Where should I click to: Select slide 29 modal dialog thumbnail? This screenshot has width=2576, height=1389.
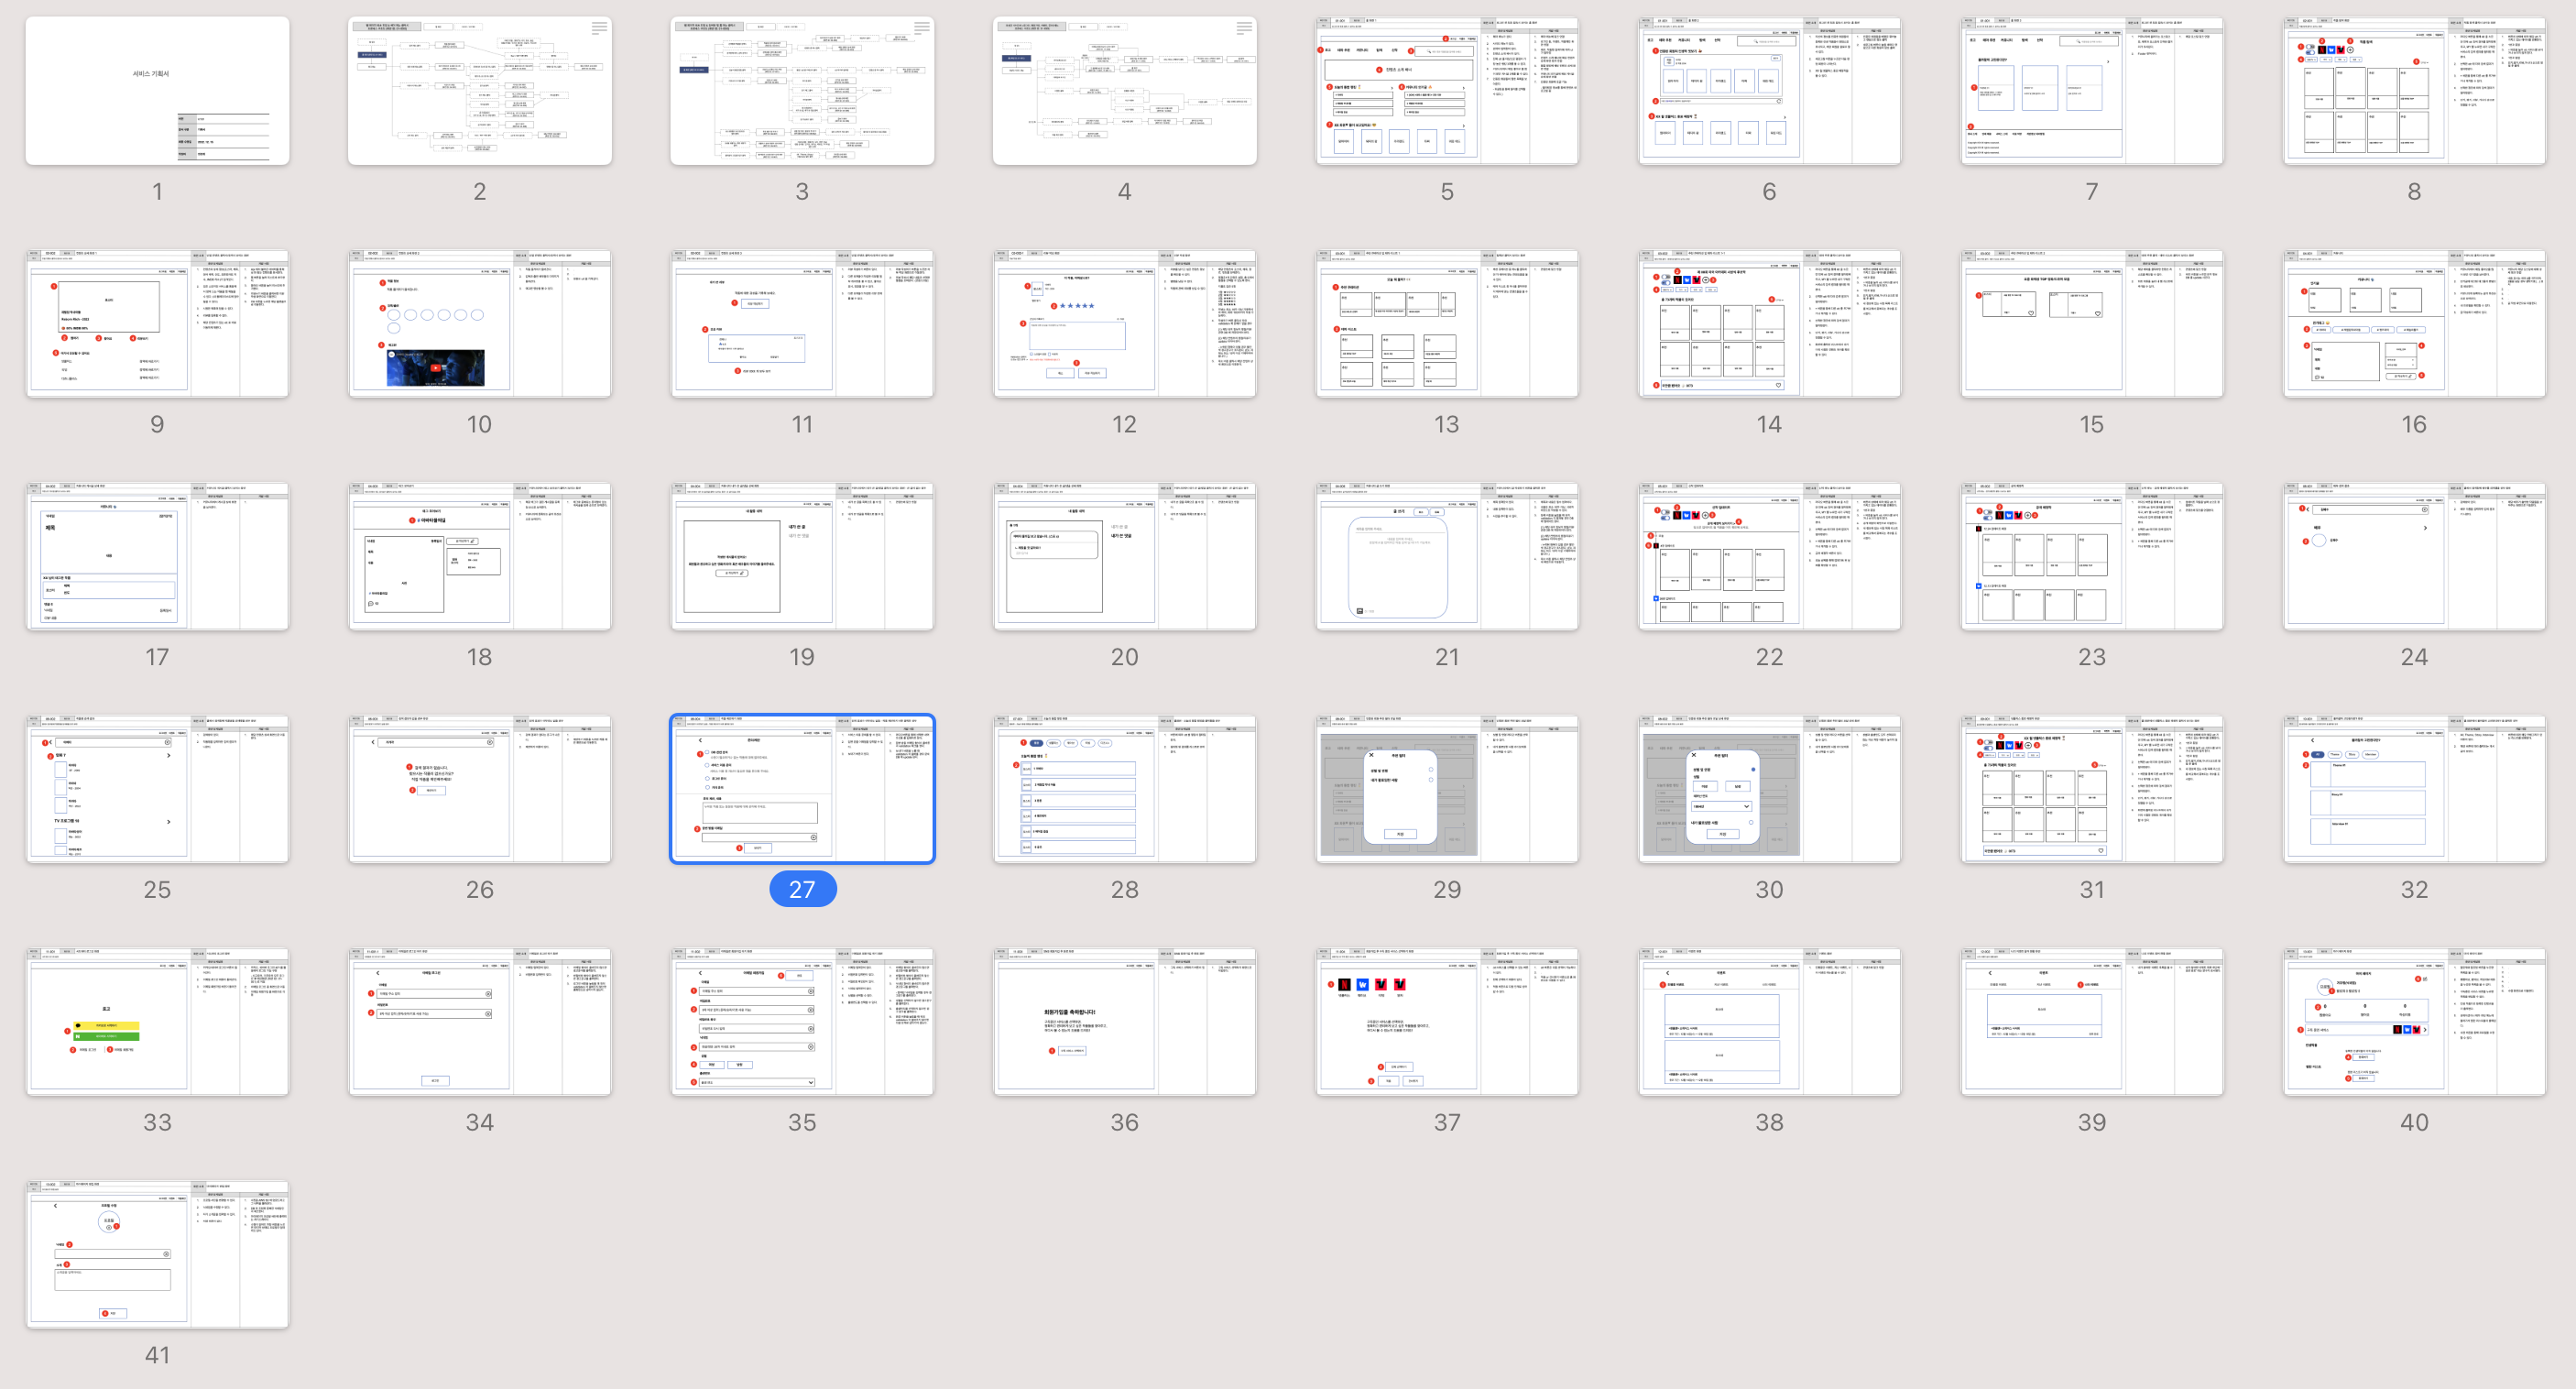[x=1447, y=789]
